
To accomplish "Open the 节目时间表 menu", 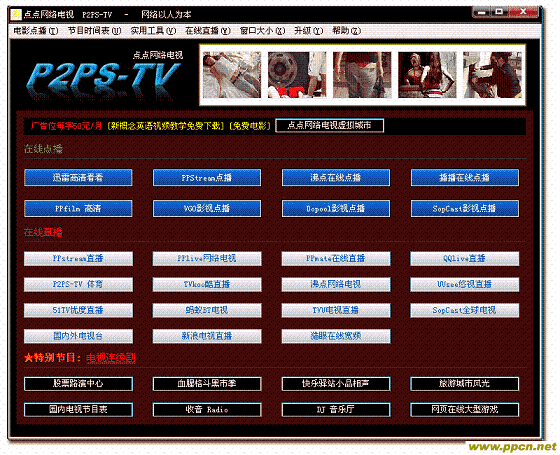I will coord(95,31).
